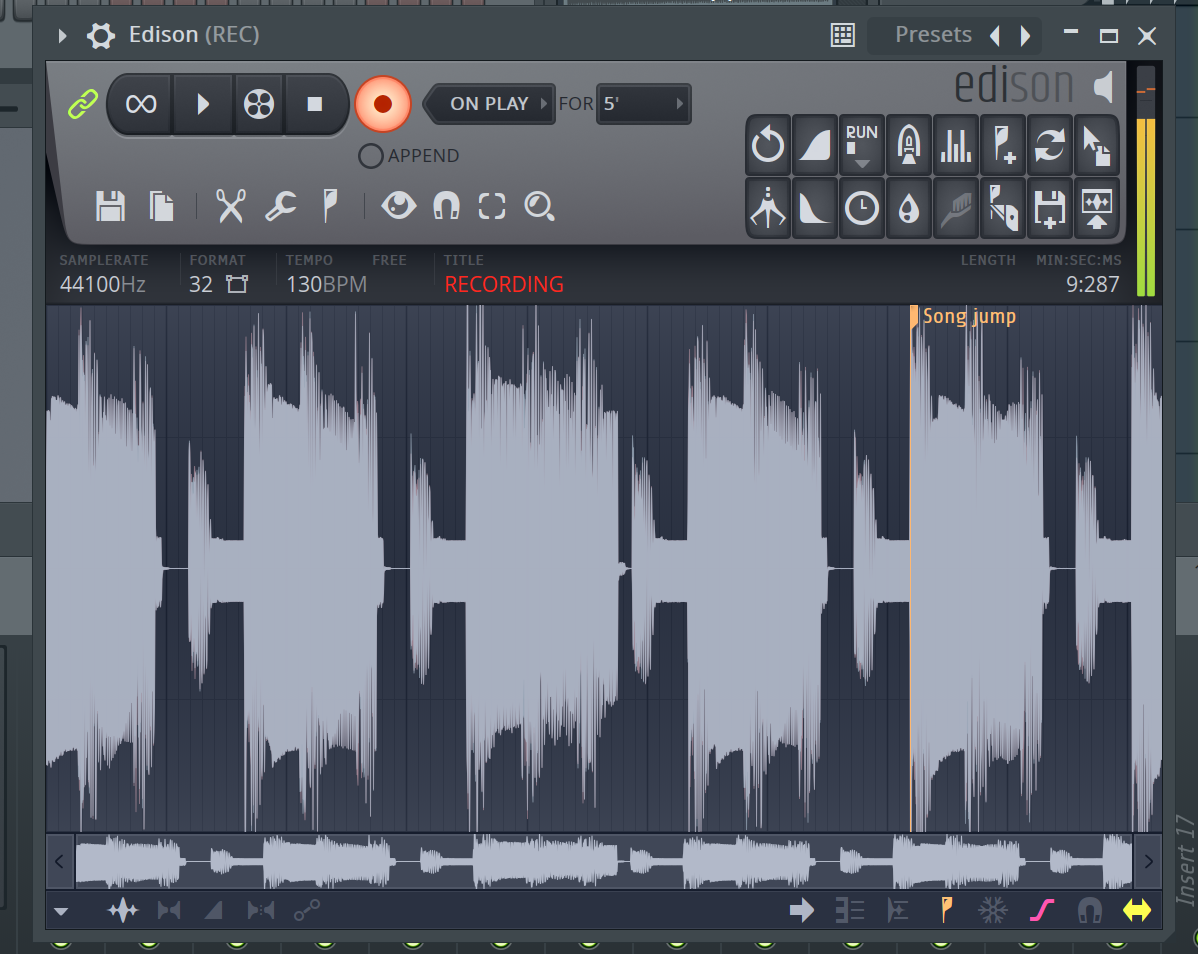The width and height of the screenshot is (1198, 954).
Task: Open the FOR 5' duration dropdown
Action: pos(643,104)
